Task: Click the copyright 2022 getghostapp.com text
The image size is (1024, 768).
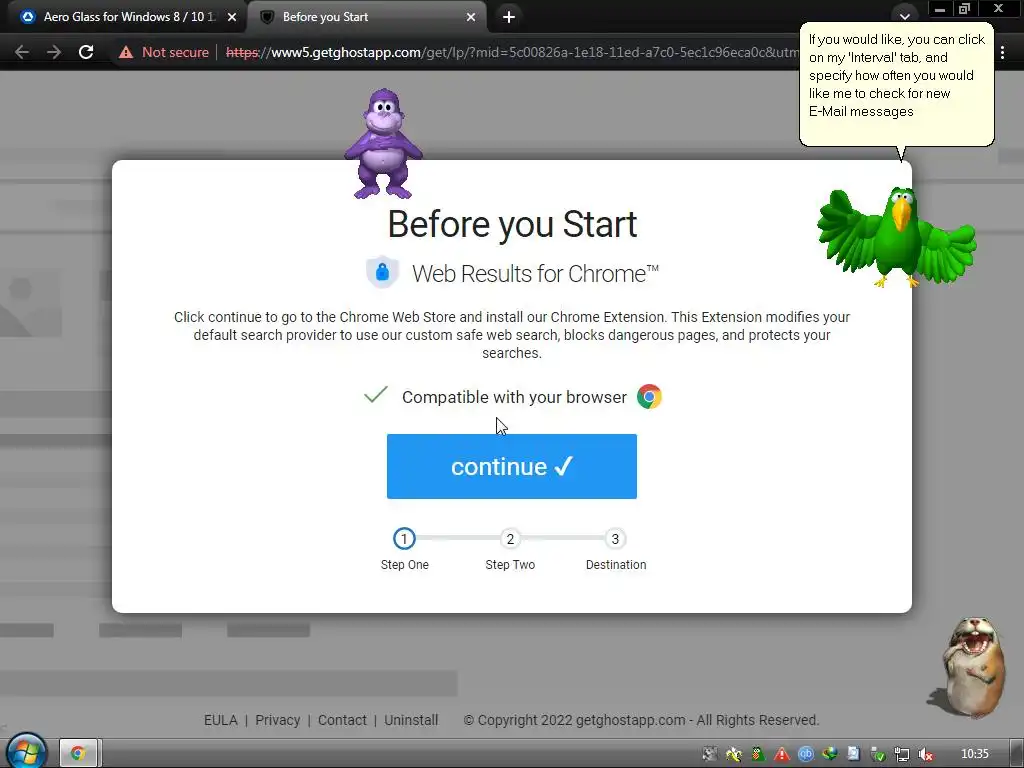Action: [x=641, y=720]
